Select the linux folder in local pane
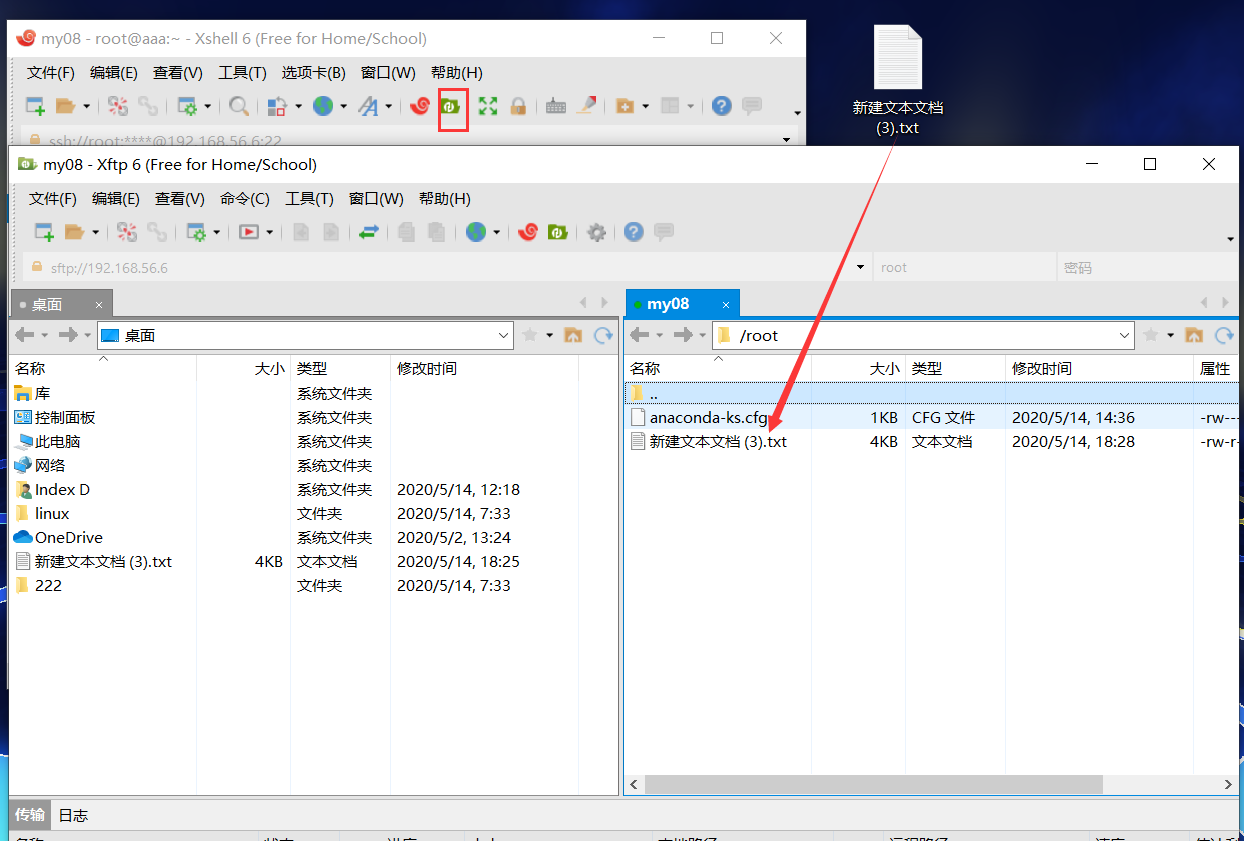The width and height of the screenshot is (1244, 841). [x=52, y=513]
